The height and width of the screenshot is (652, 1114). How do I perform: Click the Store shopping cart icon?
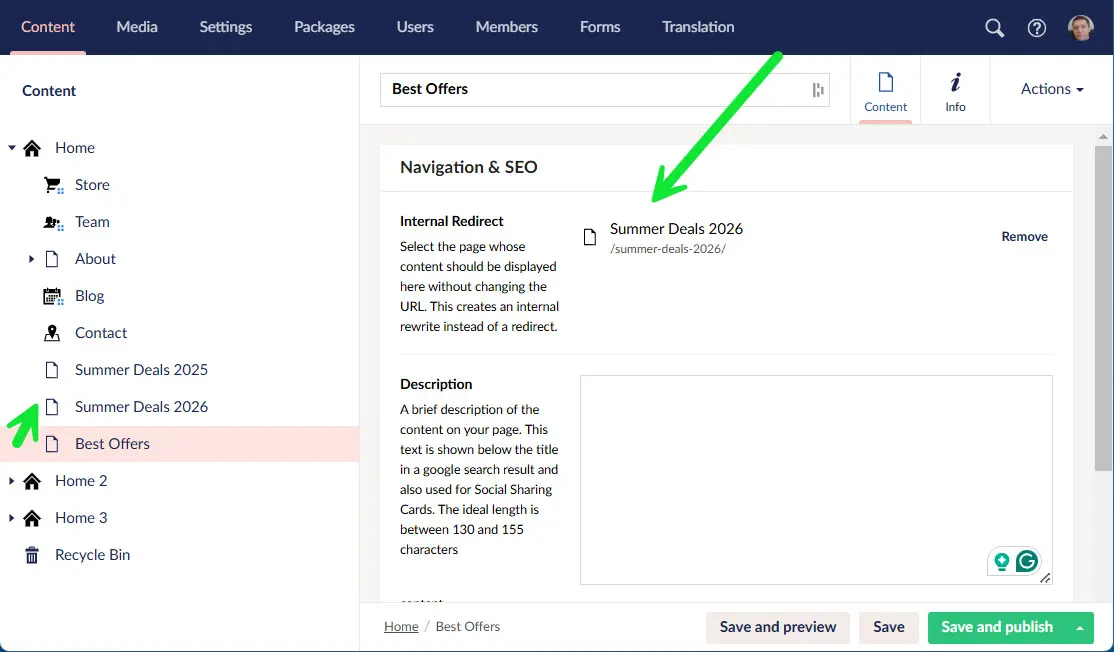[x=52, y=184]
